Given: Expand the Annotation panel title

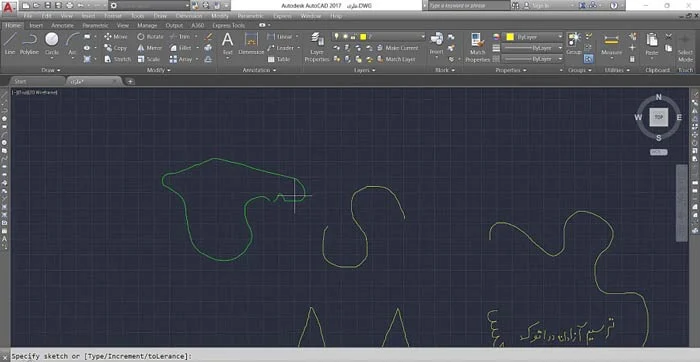Looking at the screenshot, I should tap(259, 70).
